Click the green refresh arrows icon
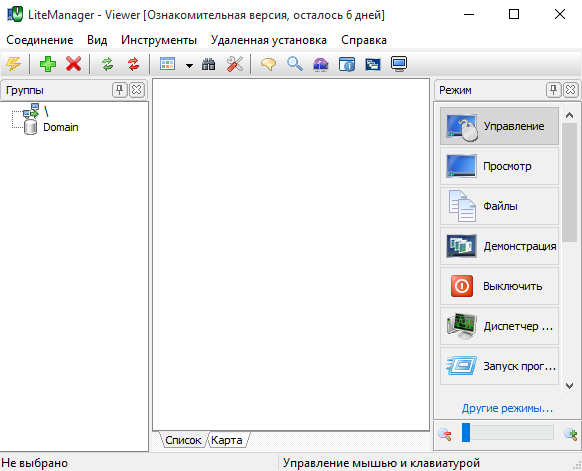The width and height of the screenshot is (582, 471). [x=108, y=64]
